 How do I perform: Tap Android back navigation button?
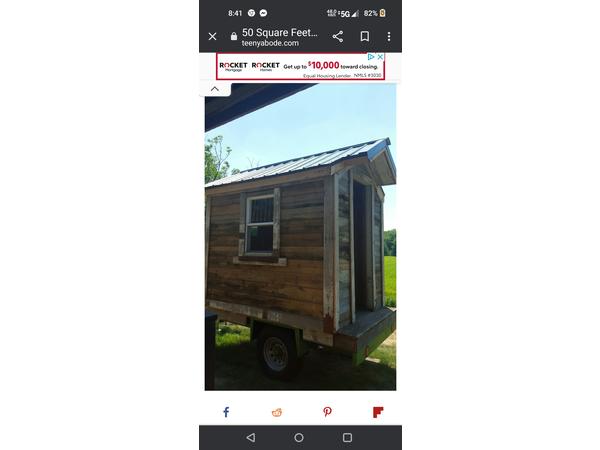(251, 437)
